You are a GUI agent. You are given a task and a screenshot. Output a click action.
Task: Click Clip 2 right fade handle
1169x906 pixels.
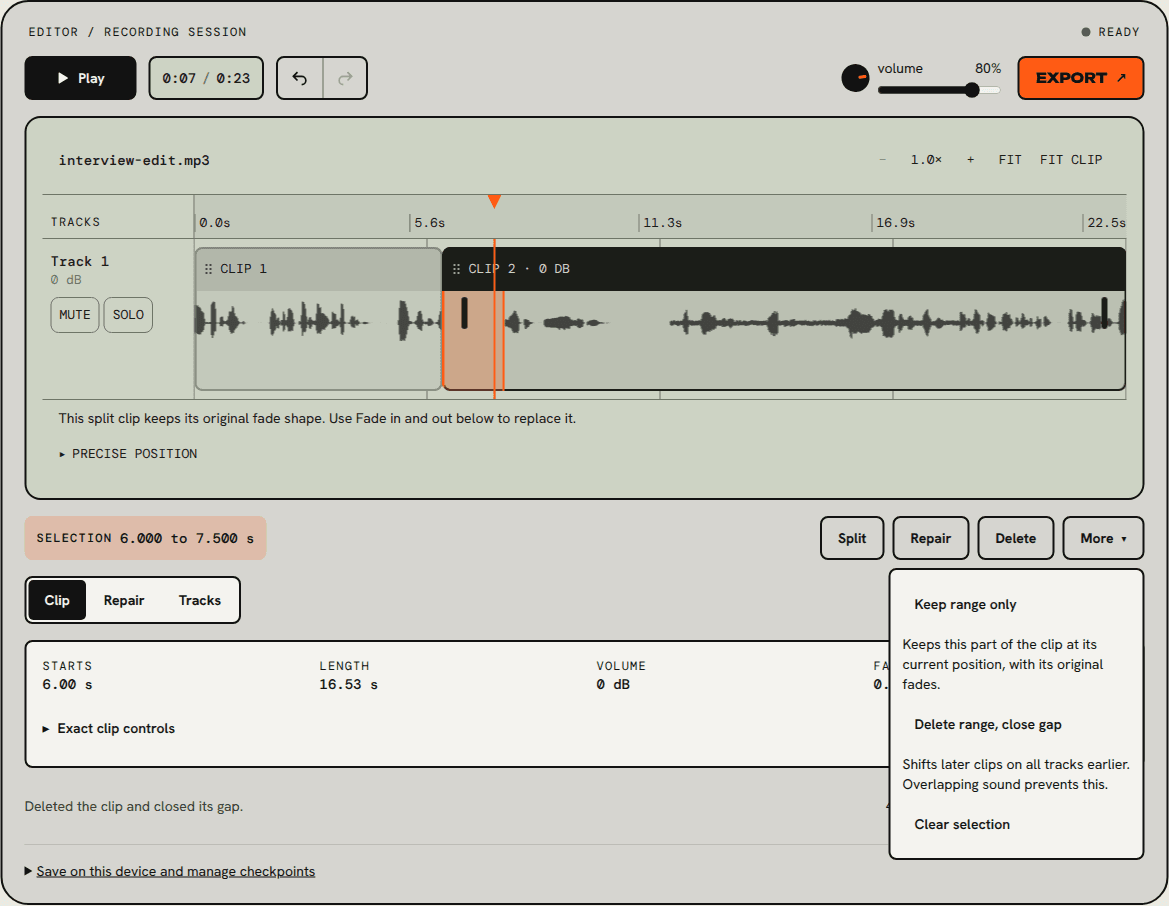1104,313
